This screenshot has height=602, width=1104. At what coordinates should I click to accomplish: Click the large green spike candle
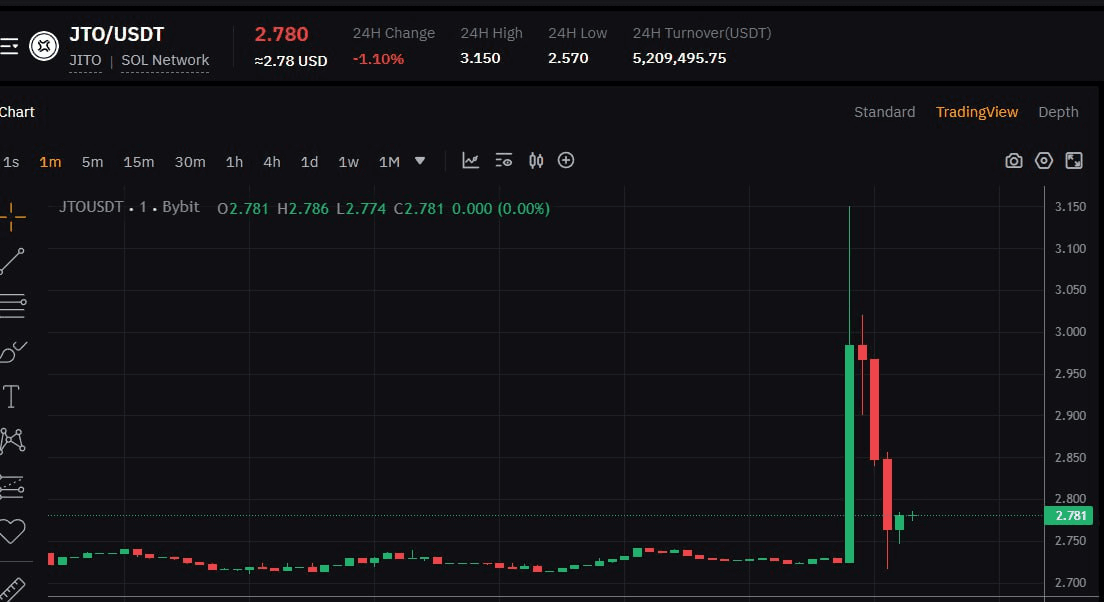(849, 453)
